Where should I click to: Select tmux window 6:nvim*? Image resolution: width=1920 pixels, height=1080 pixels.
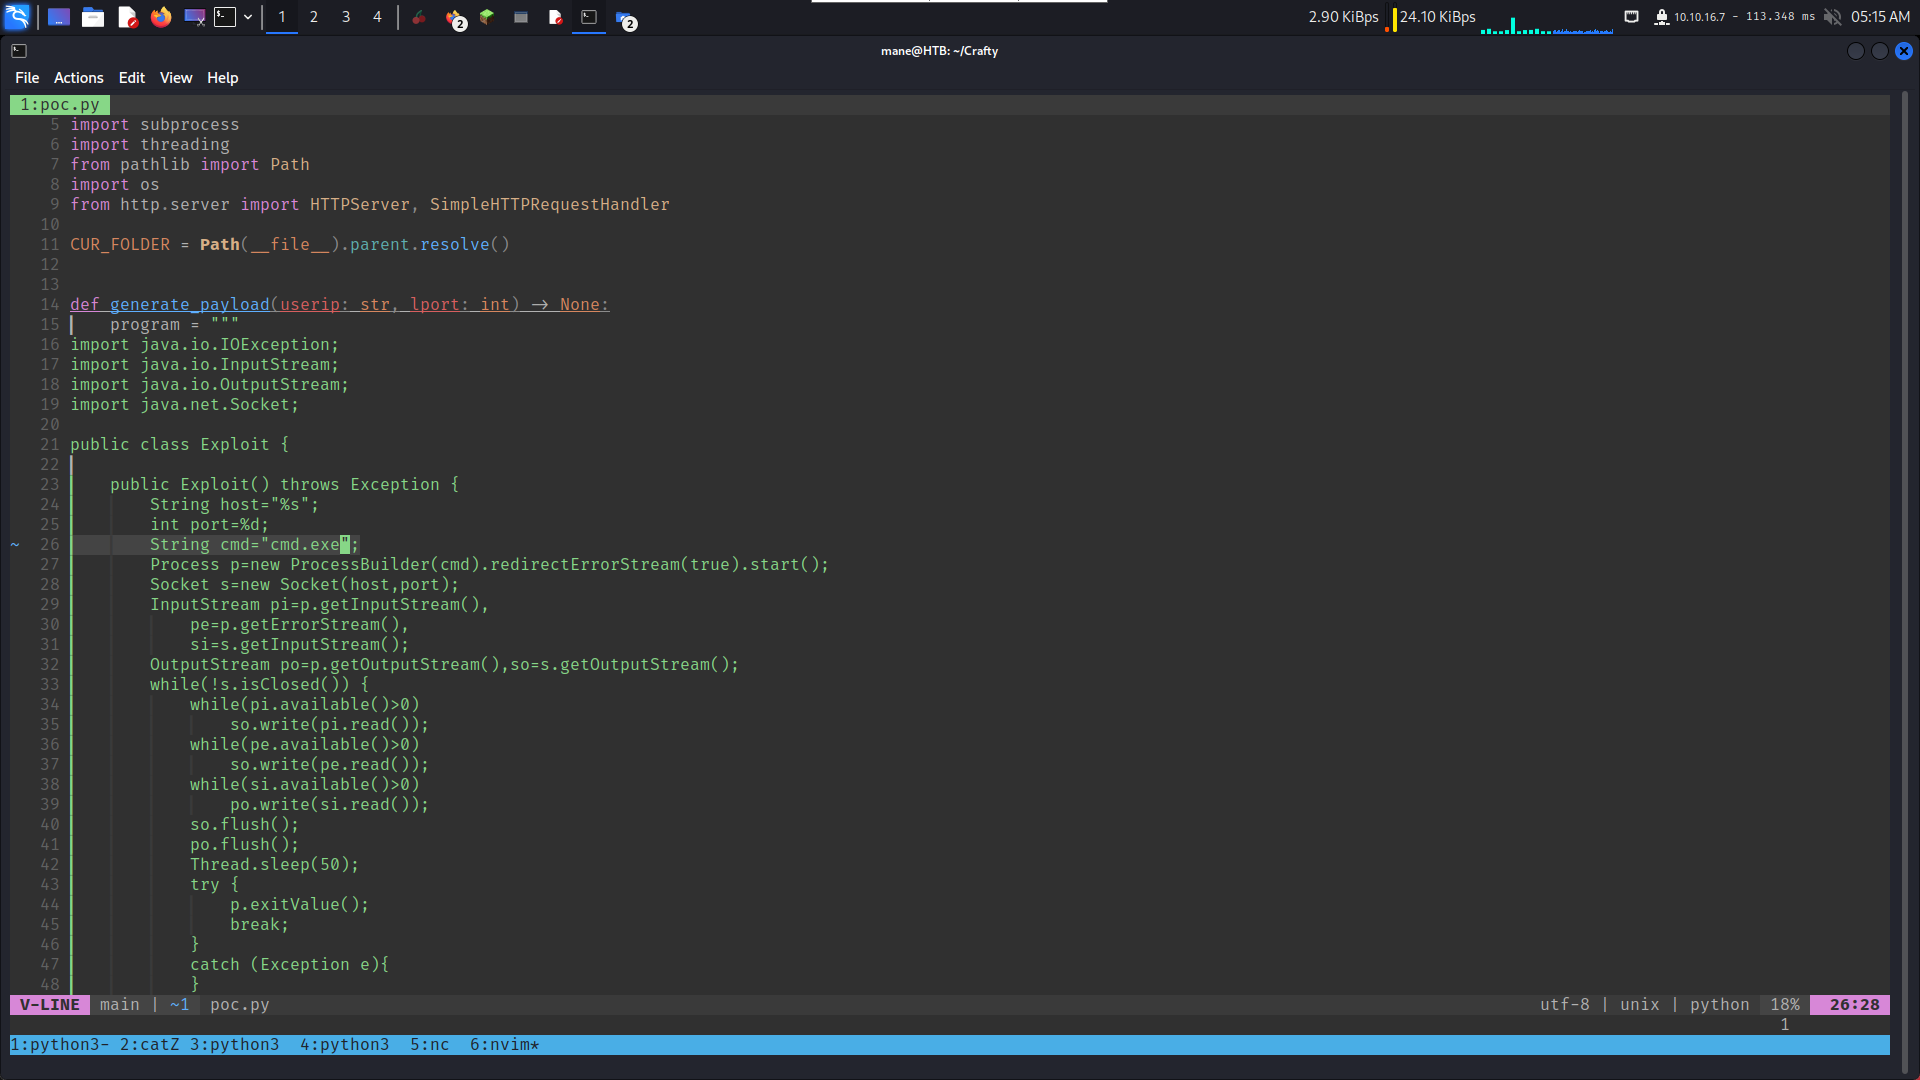pyautogui.click(x=505, y=1045)
